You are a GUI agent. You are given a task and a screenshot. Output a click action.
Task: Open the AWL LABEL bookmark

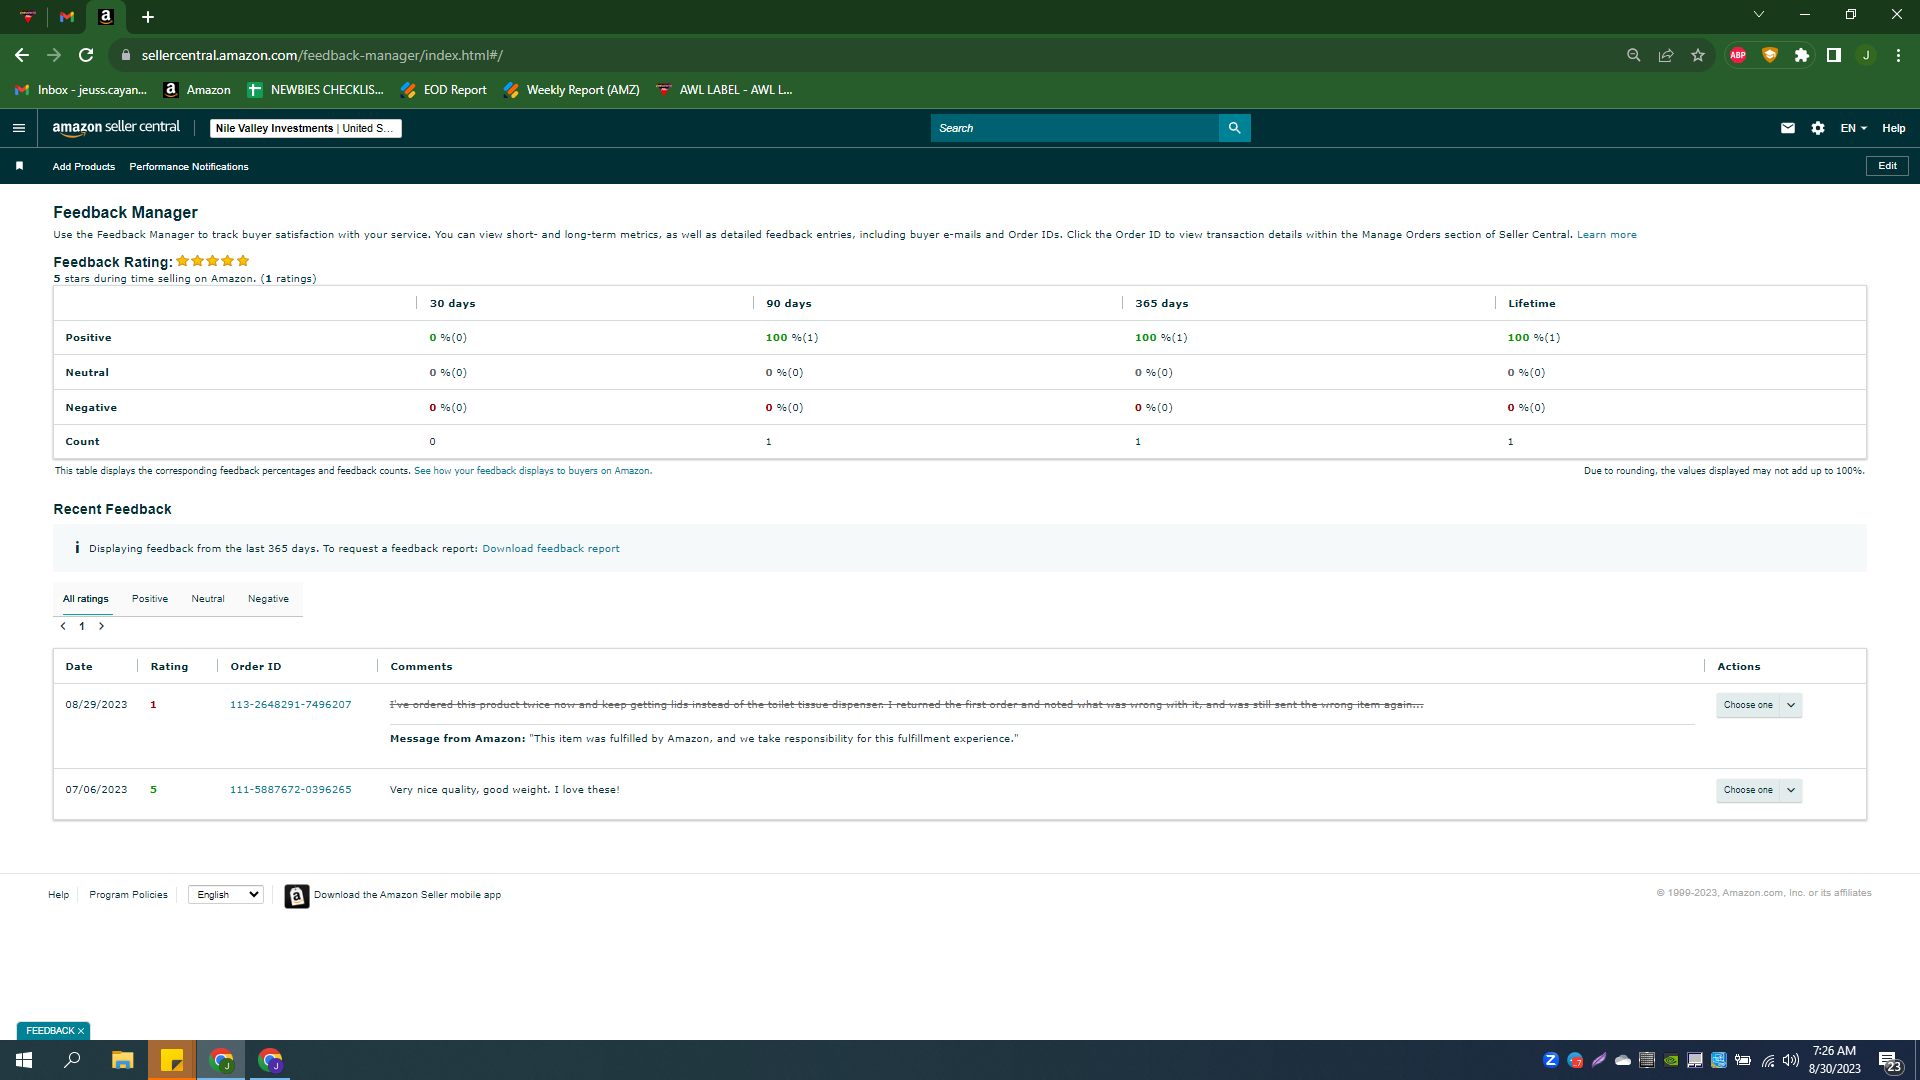tap(724, 90)
